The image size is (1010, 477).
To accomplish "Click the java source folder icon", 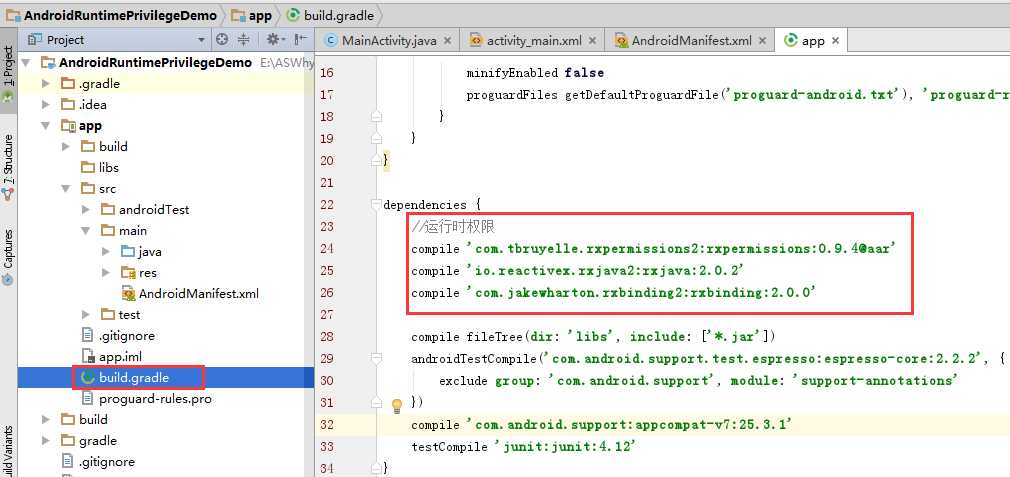I will pyautogui.click(x=127, y=252).
